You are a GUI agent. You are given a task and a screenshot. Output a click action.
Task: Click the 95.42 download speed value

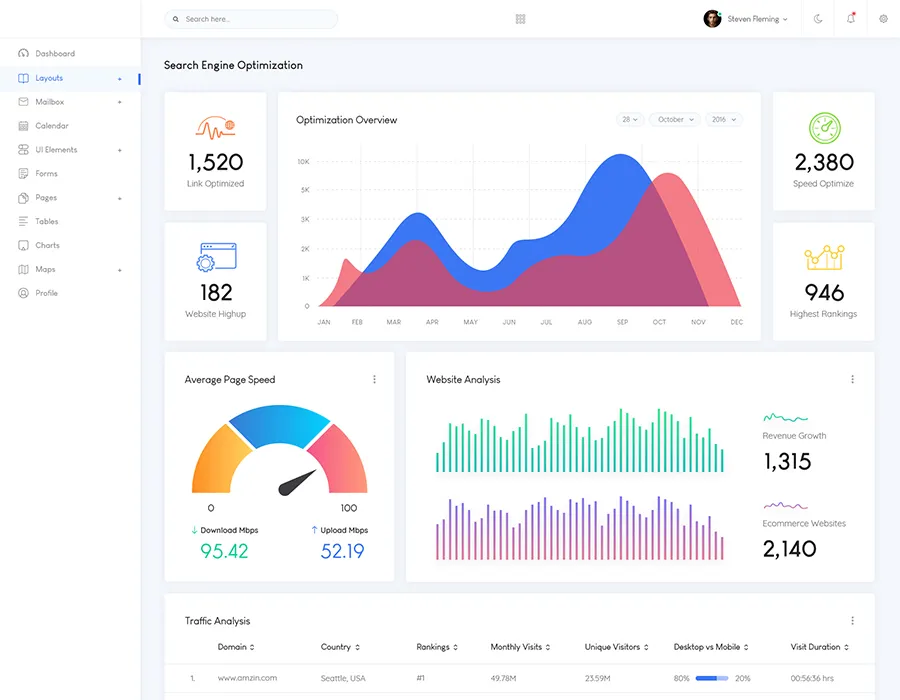click(224, 551)
